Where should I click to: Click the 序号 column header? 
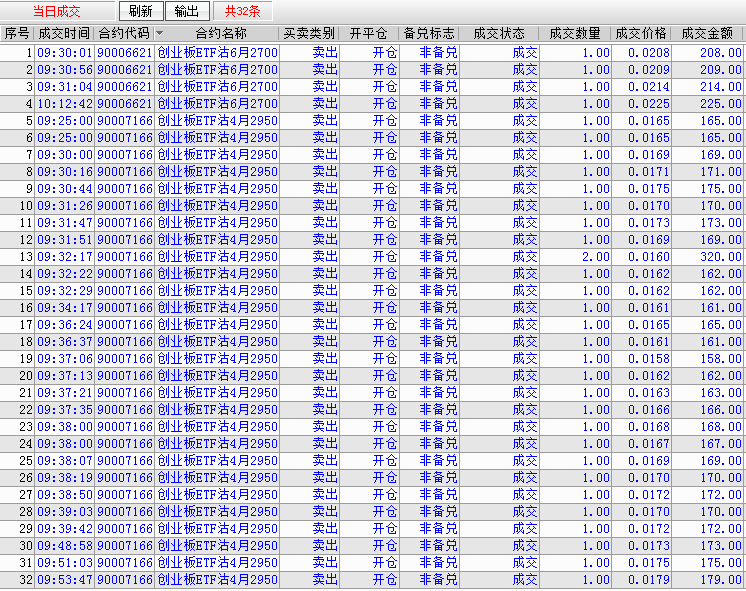click(17, 34)
